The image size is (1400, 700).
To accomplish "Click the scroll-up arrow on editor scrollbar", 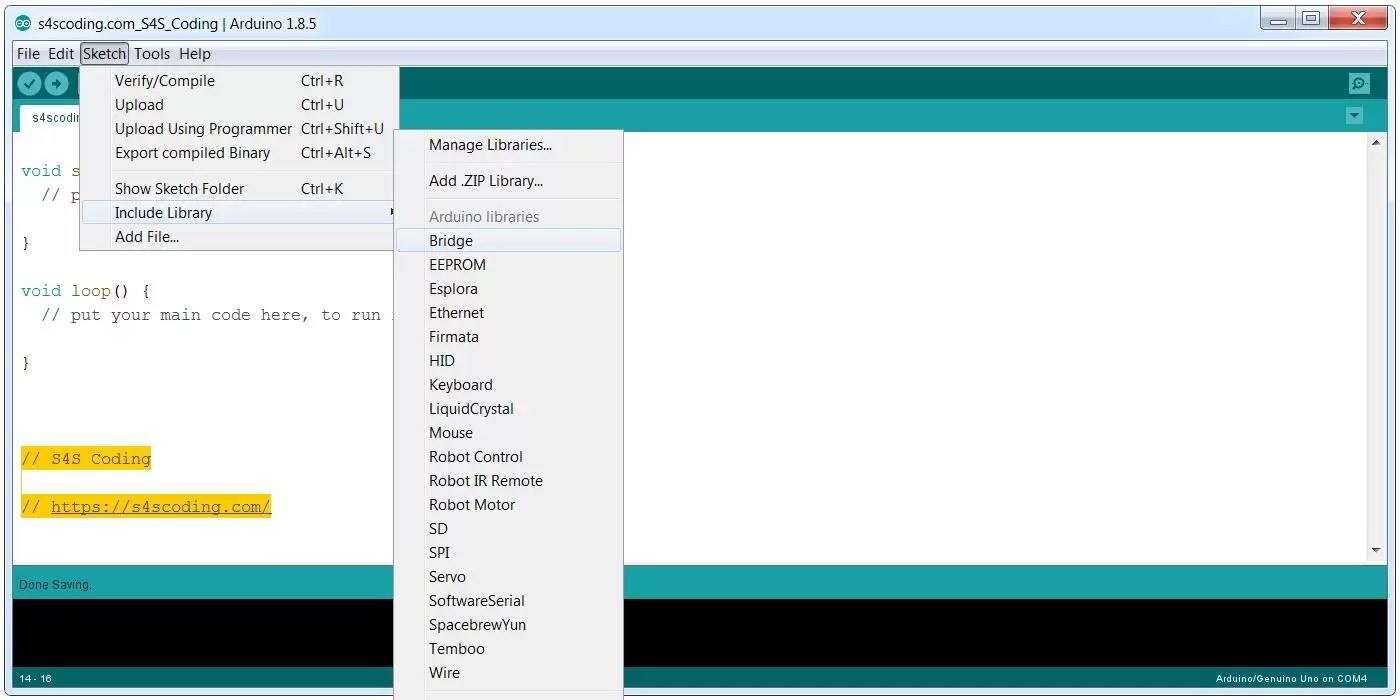I will coord(1375,143).
